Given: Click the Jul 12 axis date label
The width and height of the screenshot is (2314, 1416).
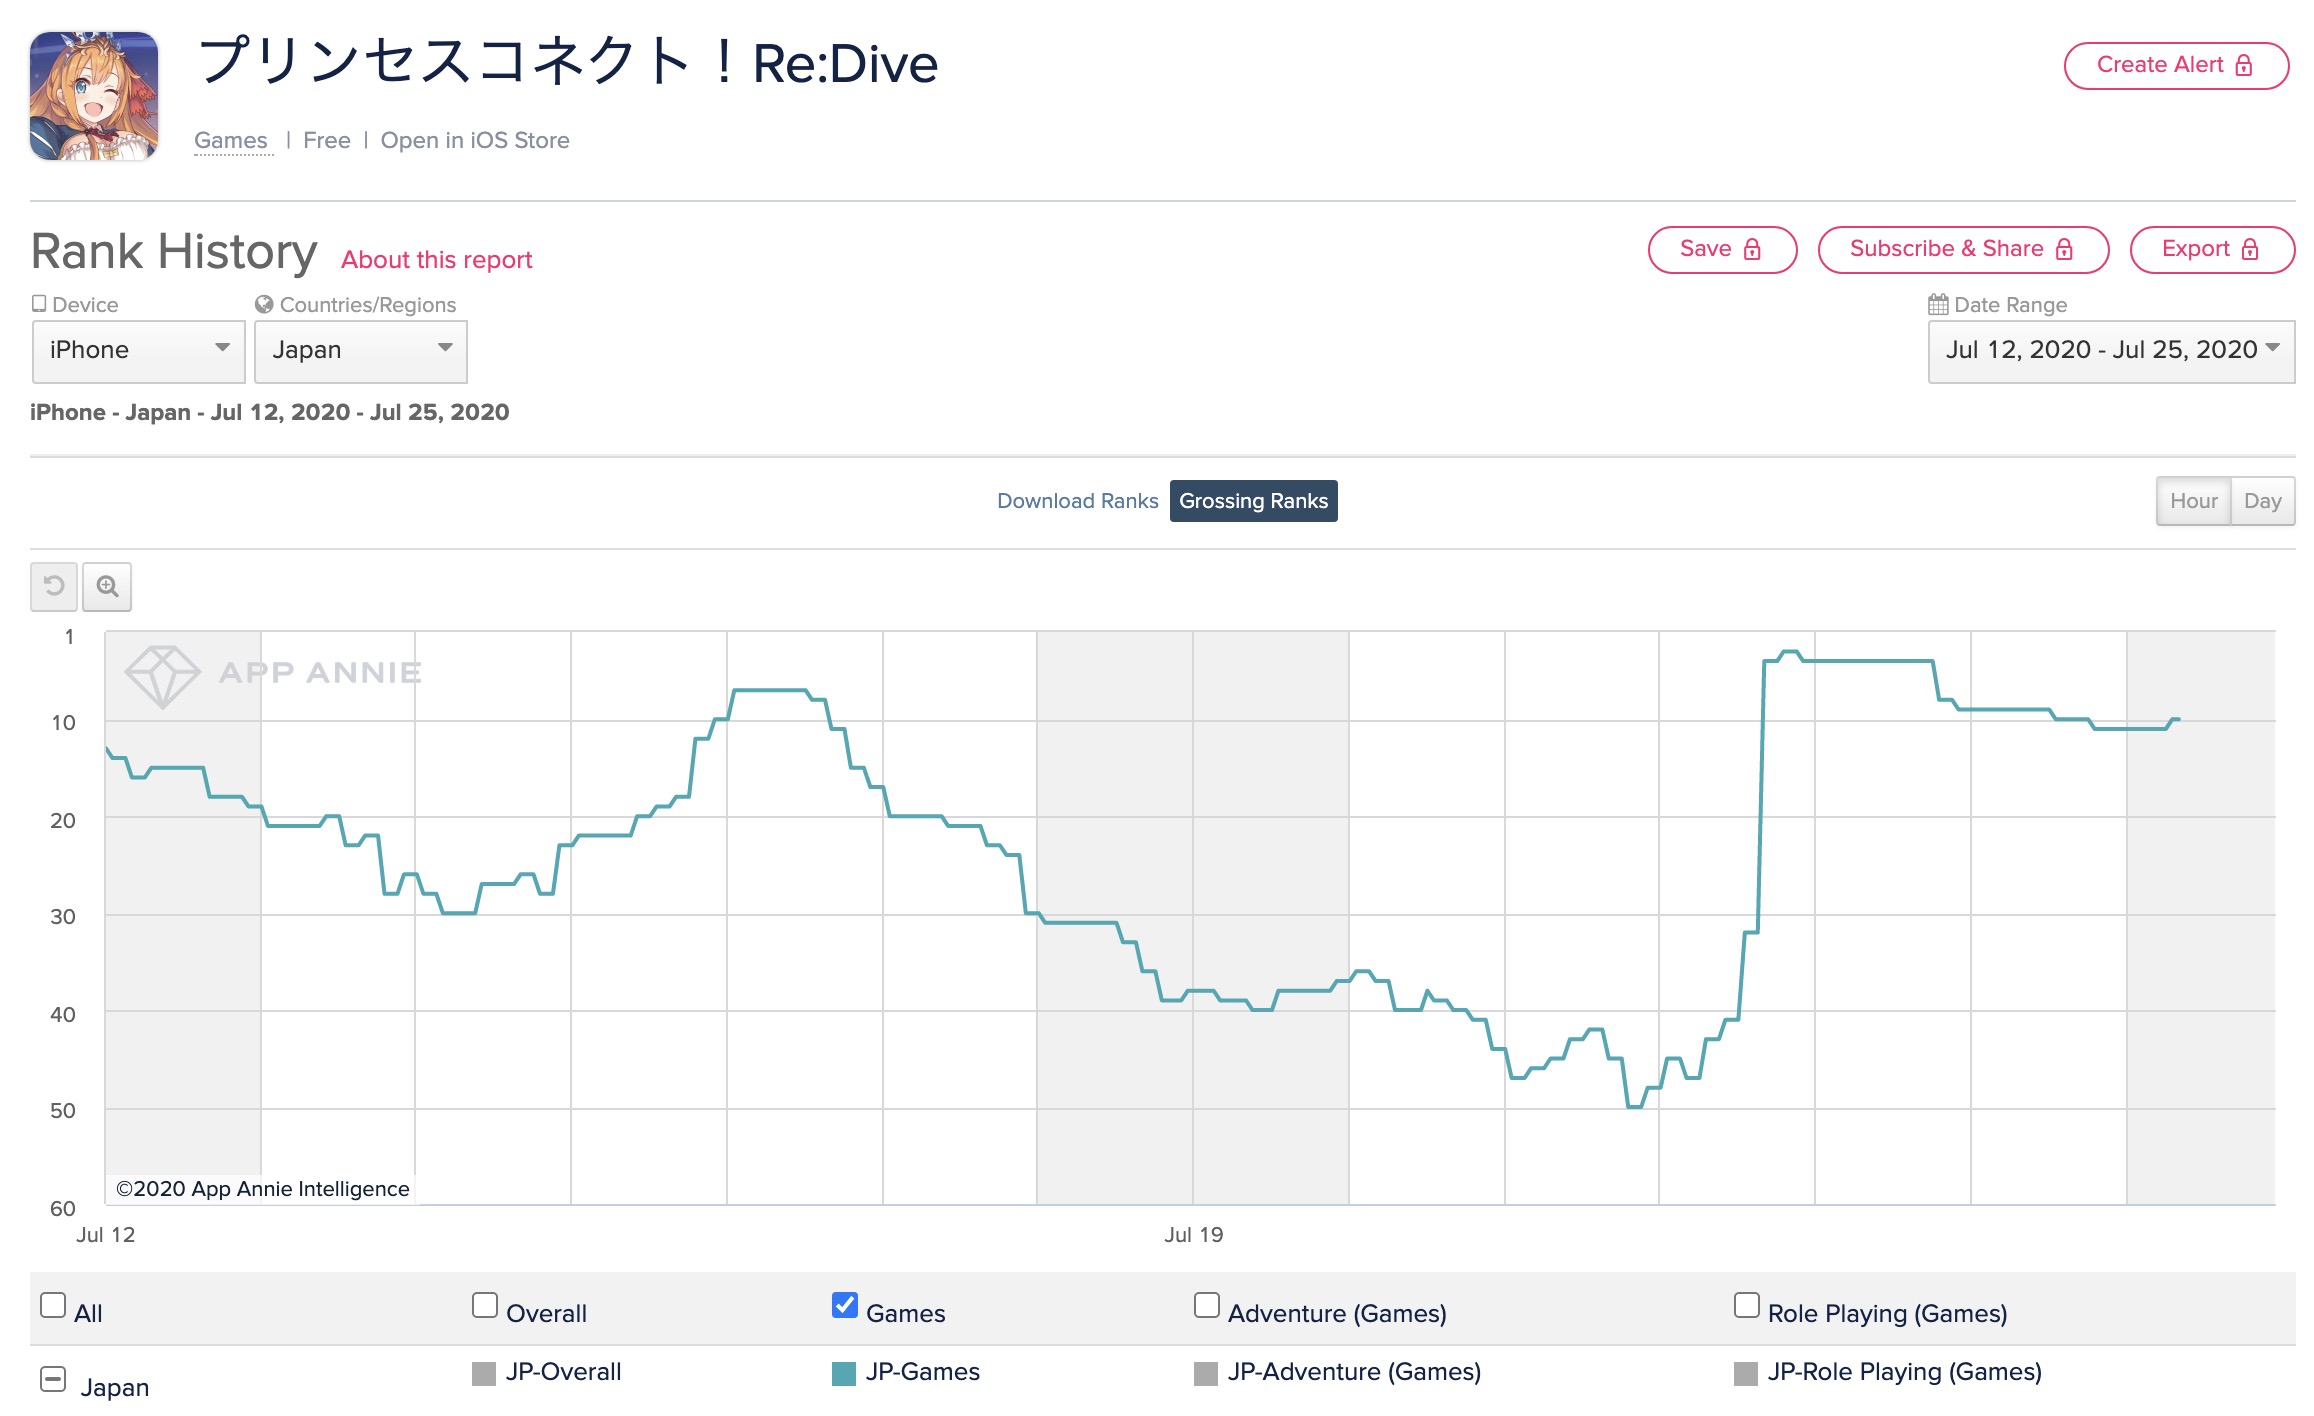Looking at the screenshot, I should click(106, 1235).
